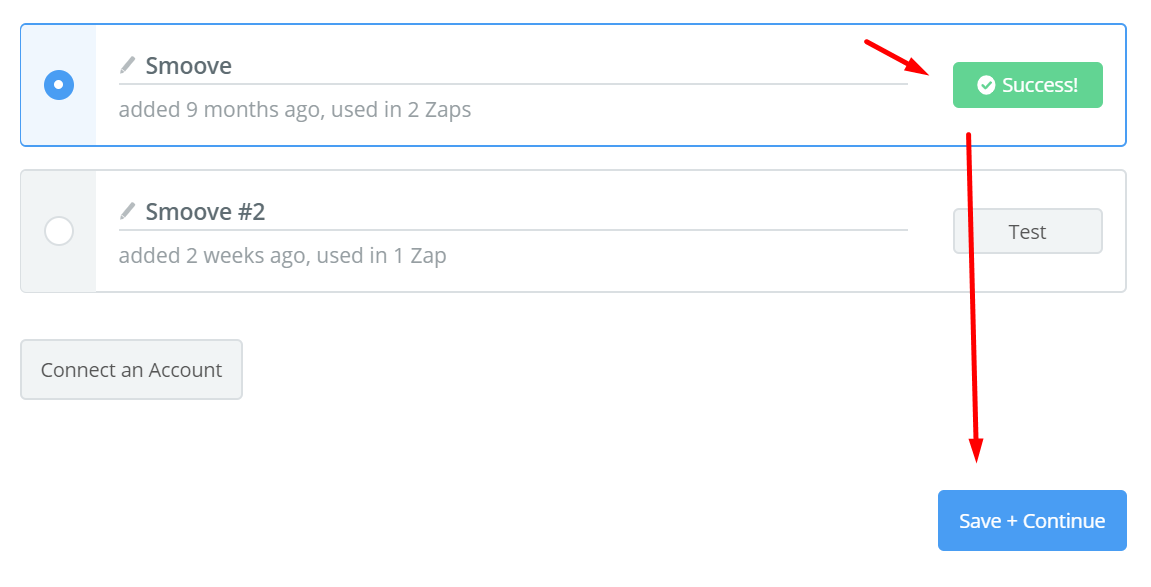Click Save + Continue
The width and height of the screenshot is (1151, 587).
[x=1032, y=520]
